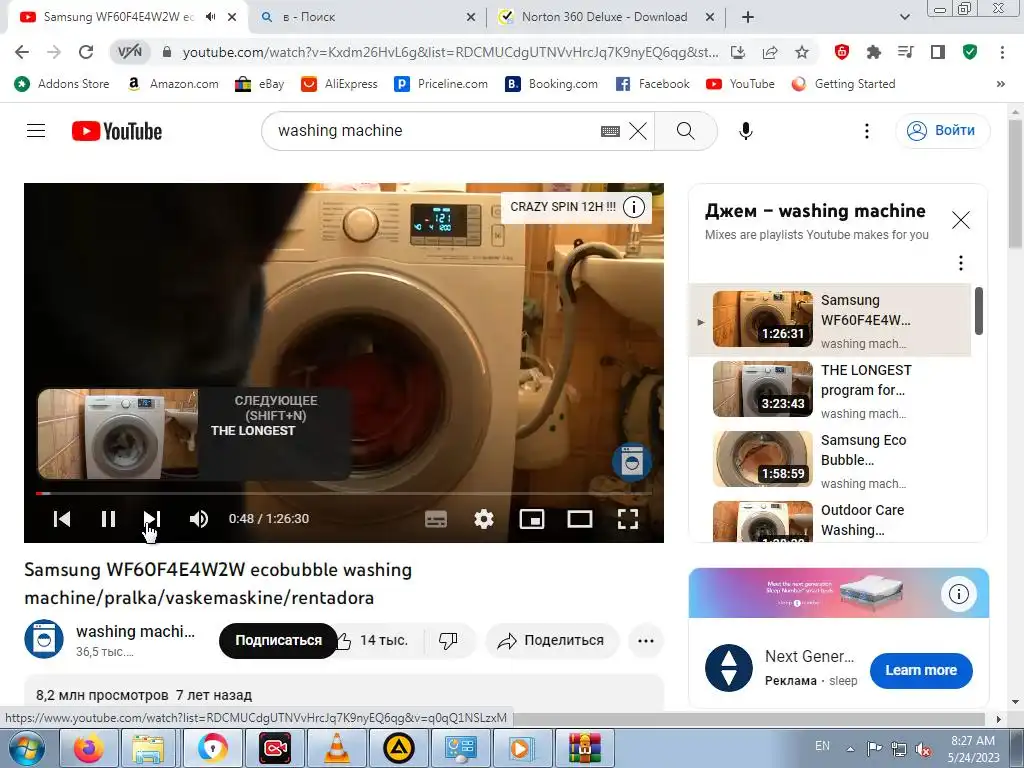Go back in browser history
This screenshot has height=768, width=1024.
click(22, 52)
